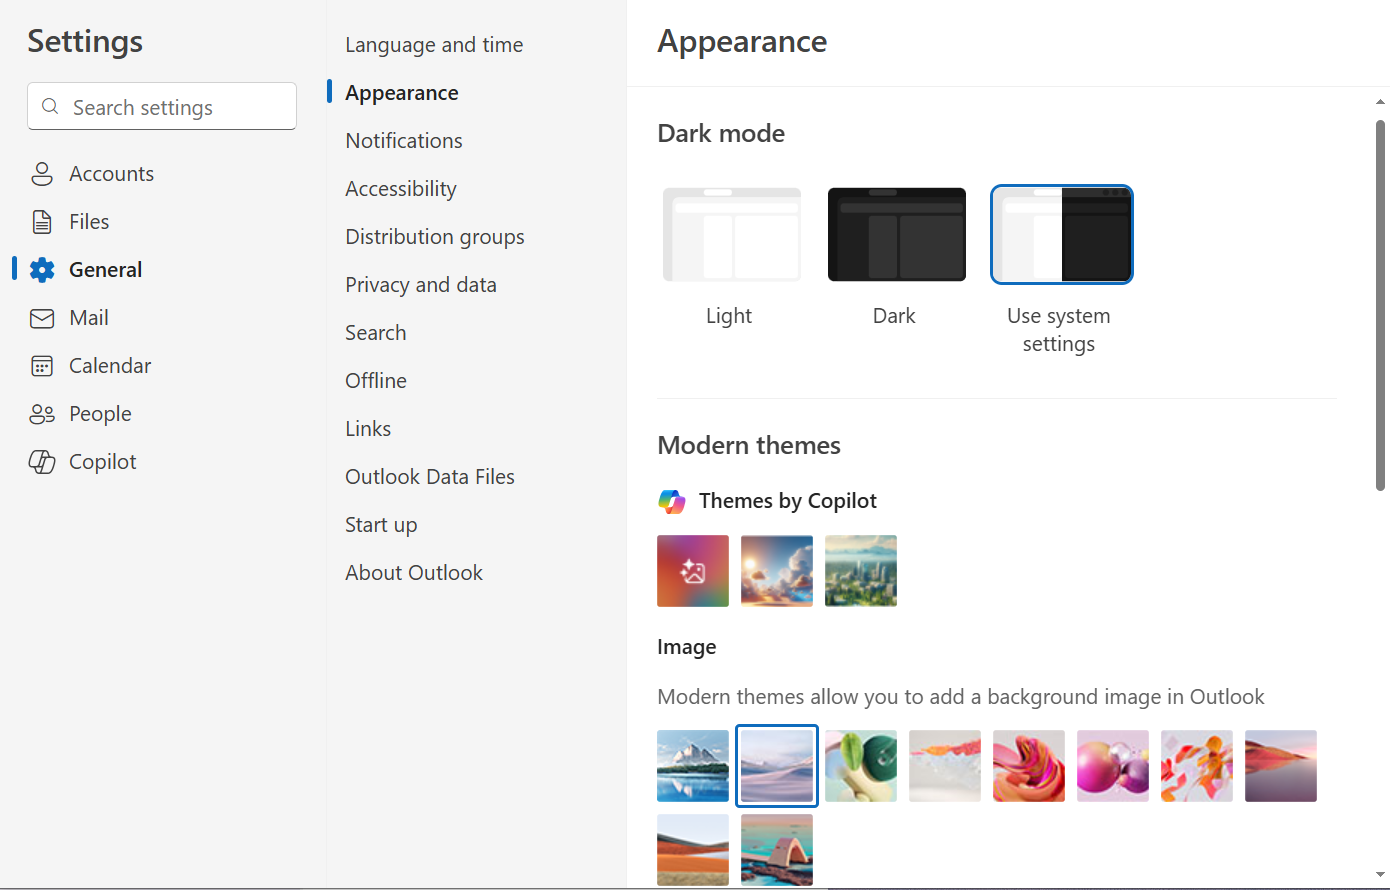Click the Accounts person icon
Image resolution: width=1390 pixels, height=890 pixels.
click(42, 174)
